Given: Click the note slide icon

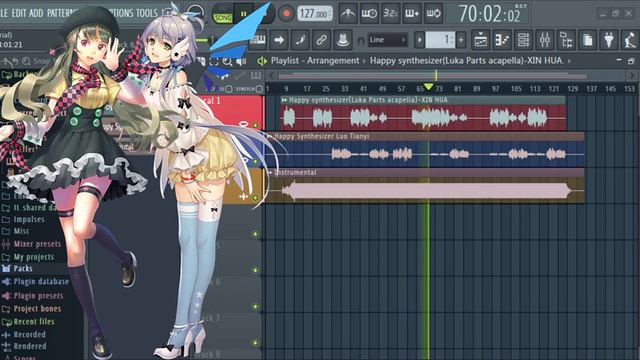Looking at the screenshot, I should click(300, 40).
